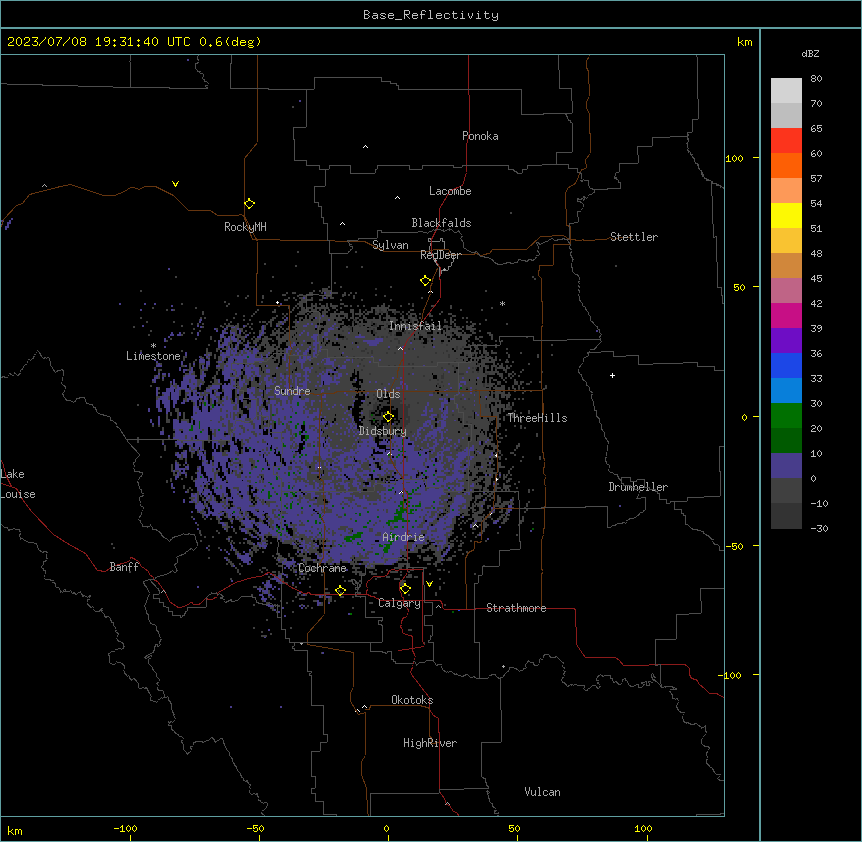This screenshot has height=842, width=862.
Task: Select the Innisfail label
Action: pos(415,326)
